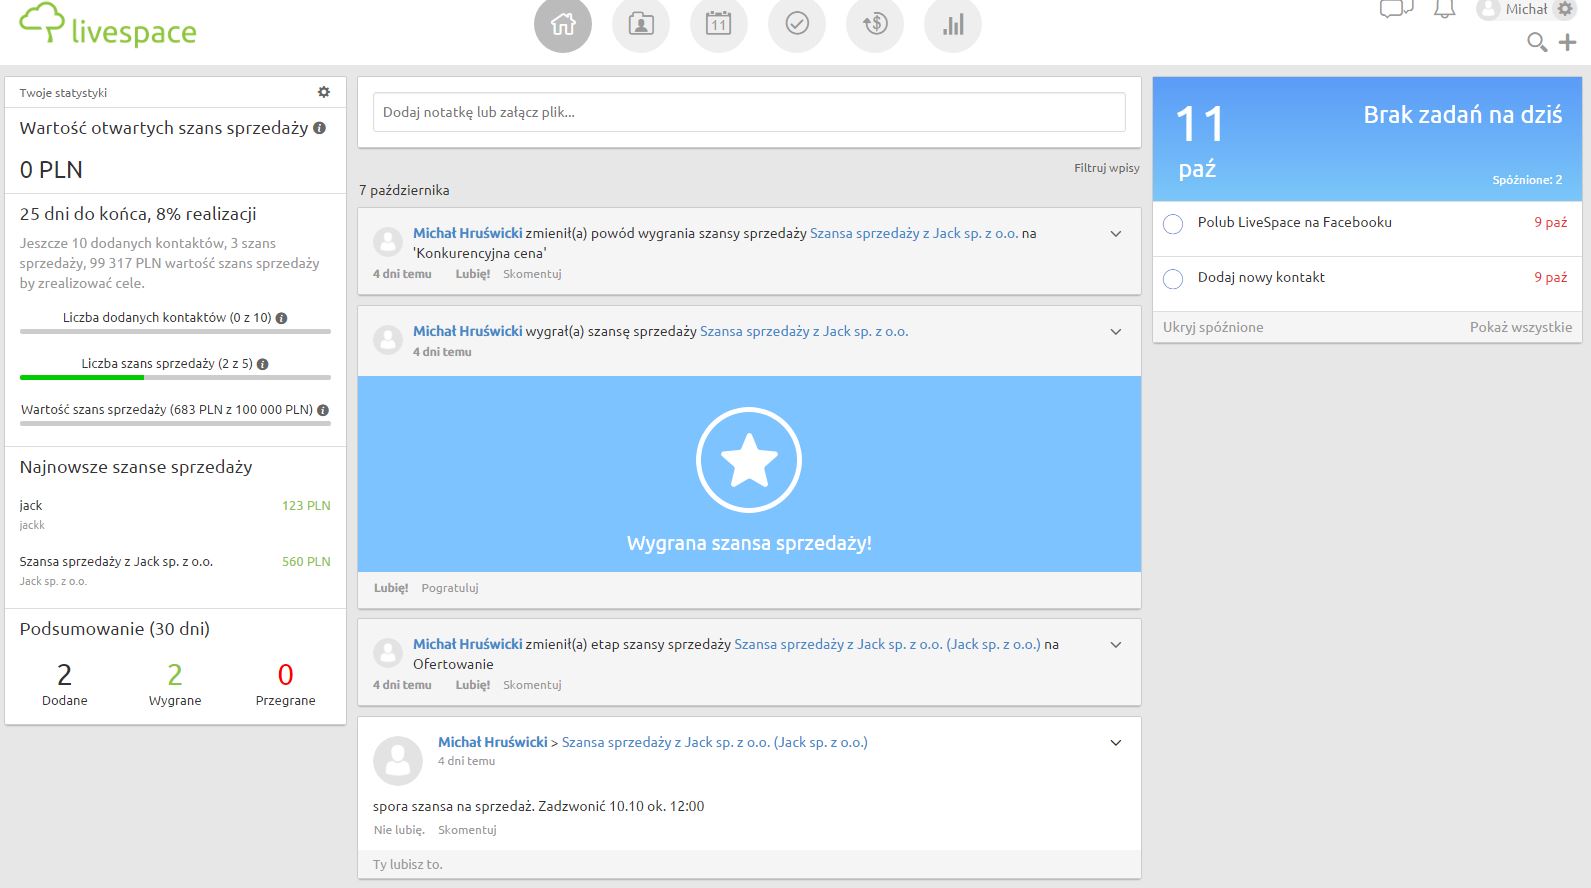Click 'Pokaż wszystkie' in tasks panel
The width and height of the screenshot is (1591, 888).
(x=1520, y=327)
